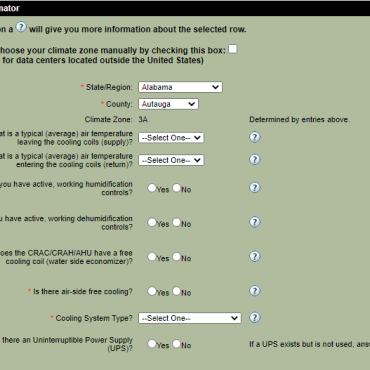Screen dimensions: 370x370
Task: Click the County field label
Action: point(119,104)
